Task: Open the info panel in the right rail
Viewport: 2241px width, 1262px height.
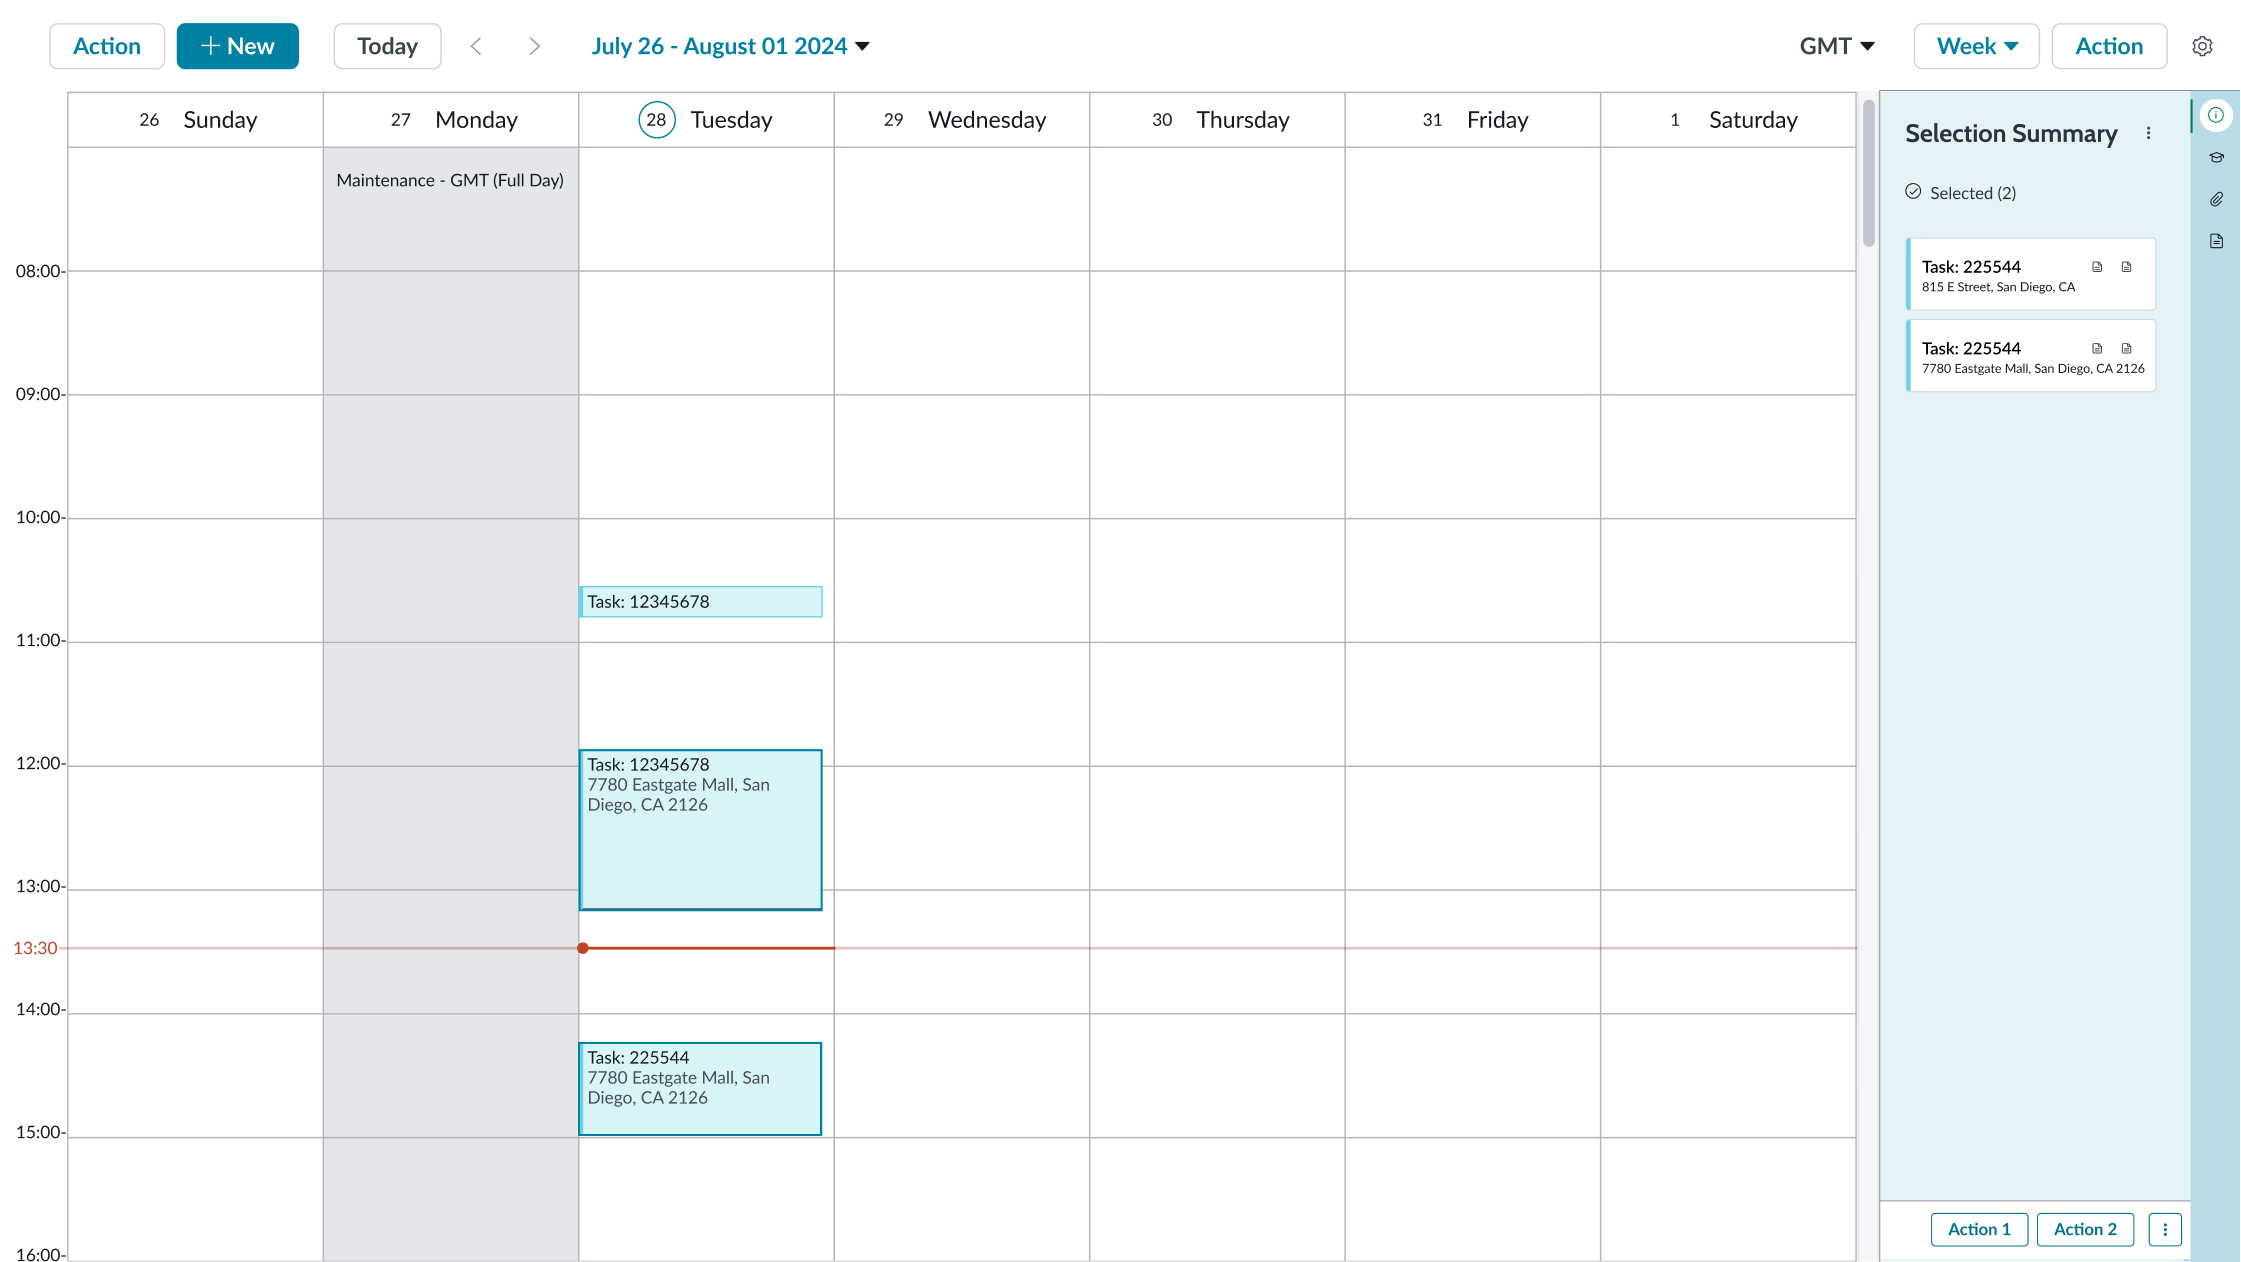Action: tap(2216, 115)
